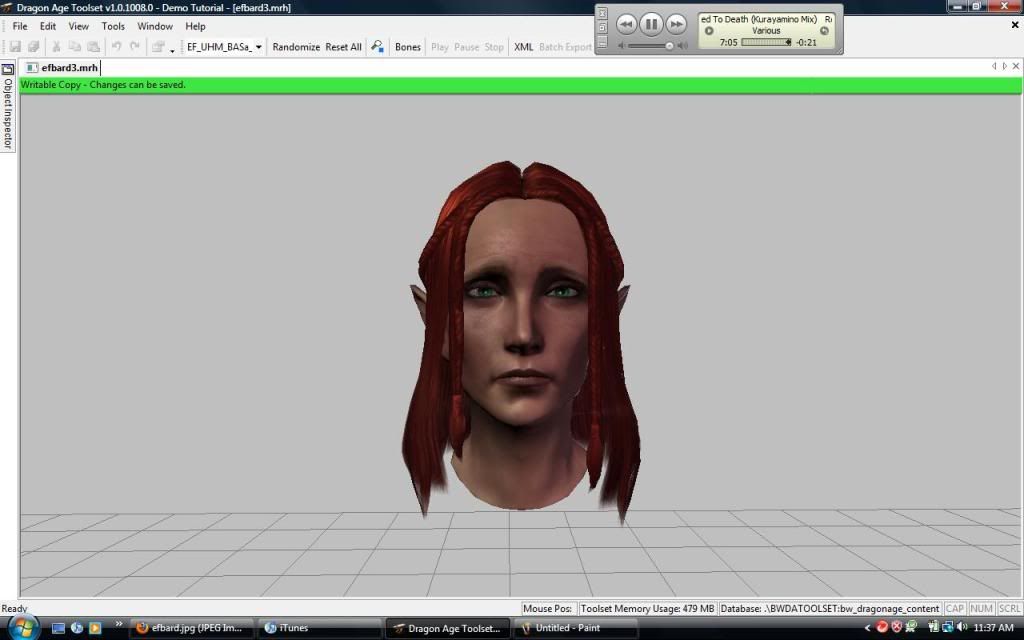Open the EF_UHM_BASa dropdown

tap(259, 47)
